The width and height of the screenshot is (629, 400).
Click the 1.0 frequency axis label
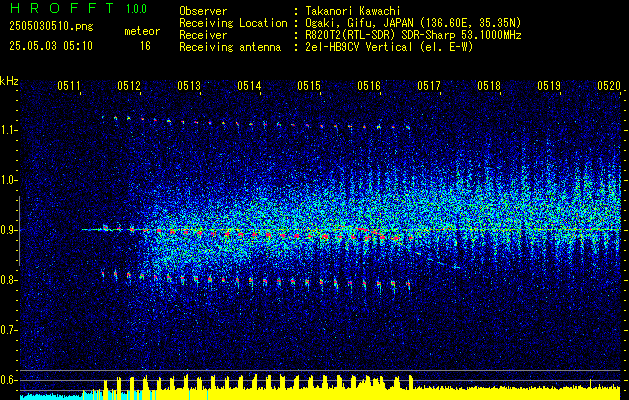click(7, 180)
